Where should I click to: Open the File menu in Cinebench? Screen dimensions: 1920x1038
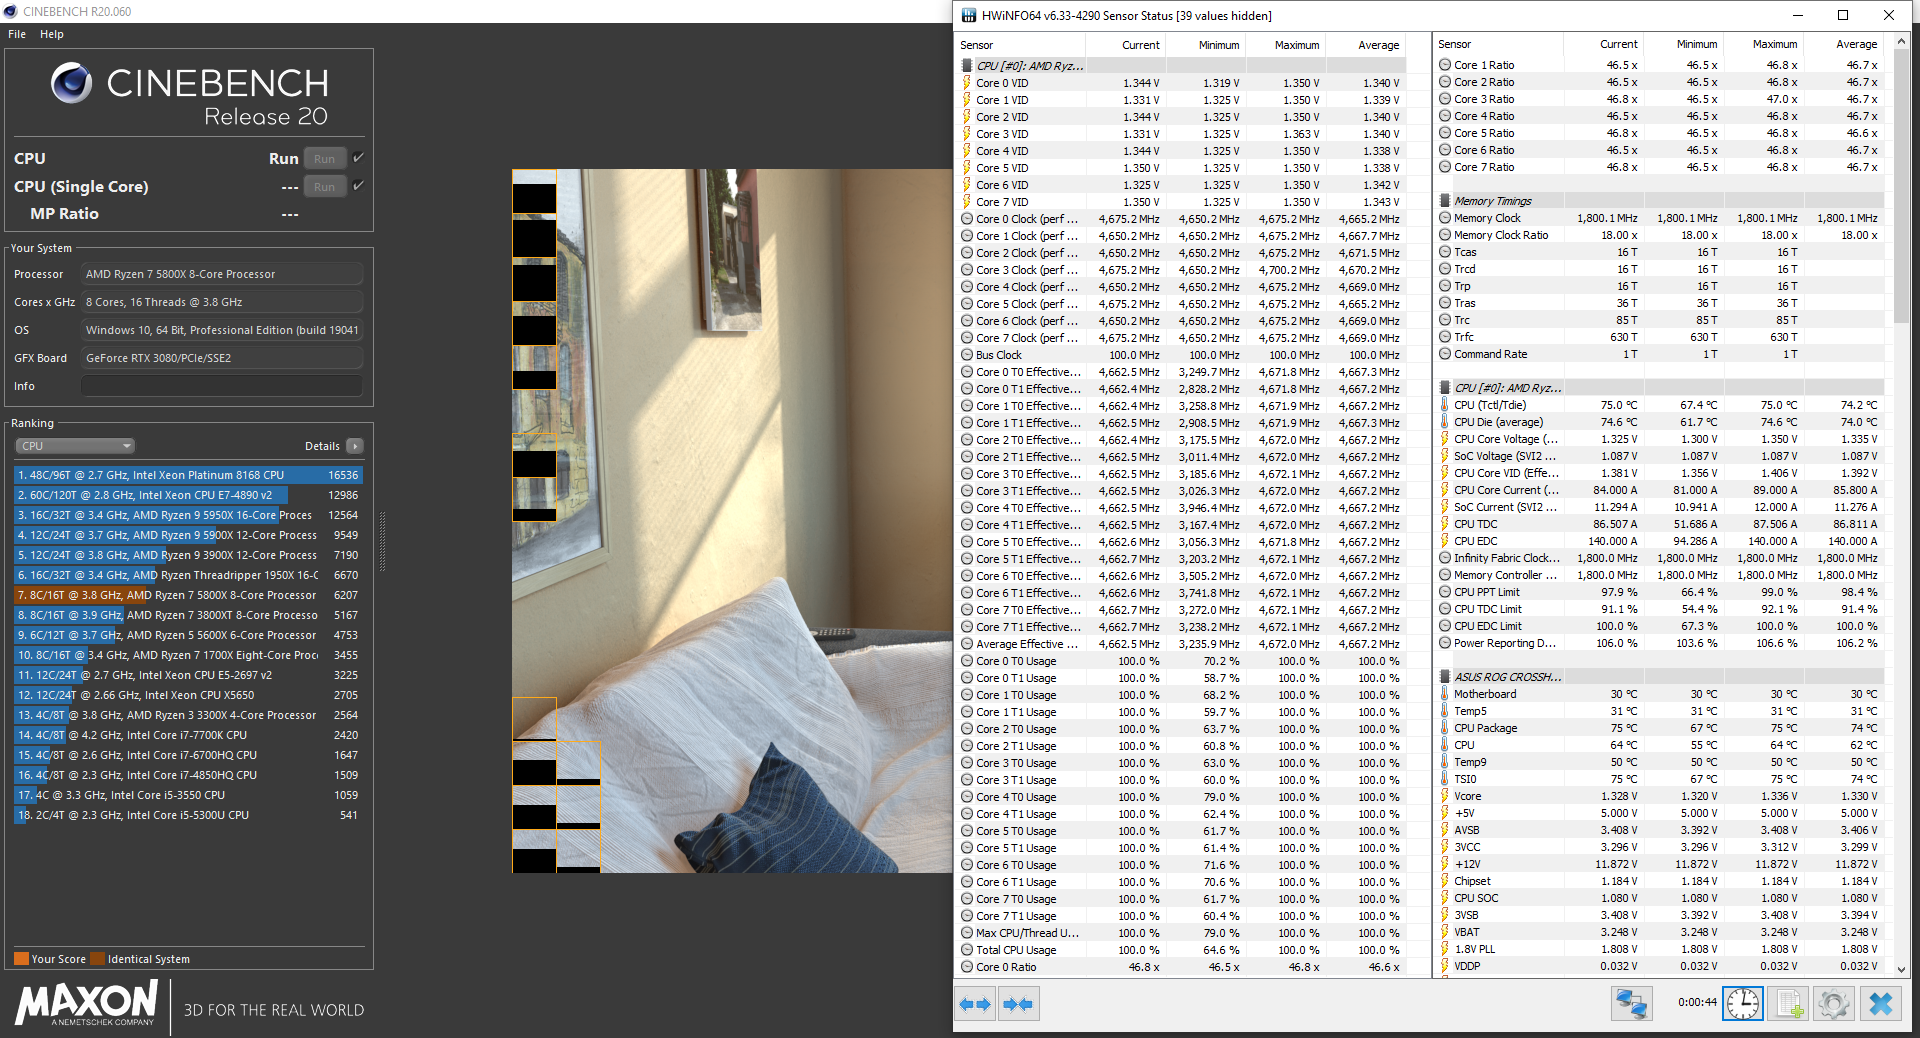tap(17, 34)
